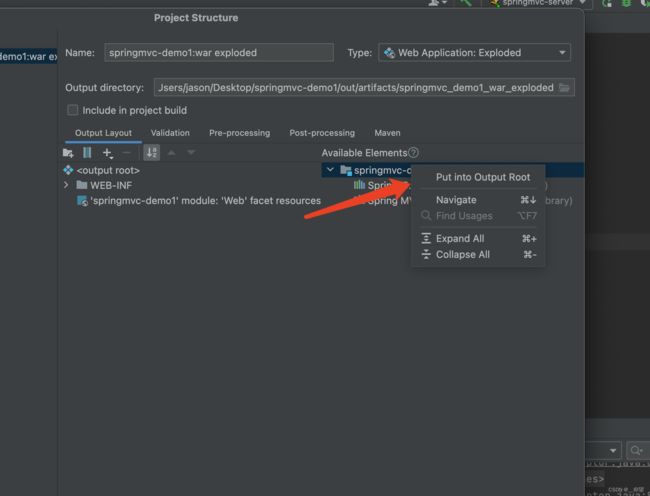
Task: Choose Navigate from the context menu
Action: coord(478,200)
